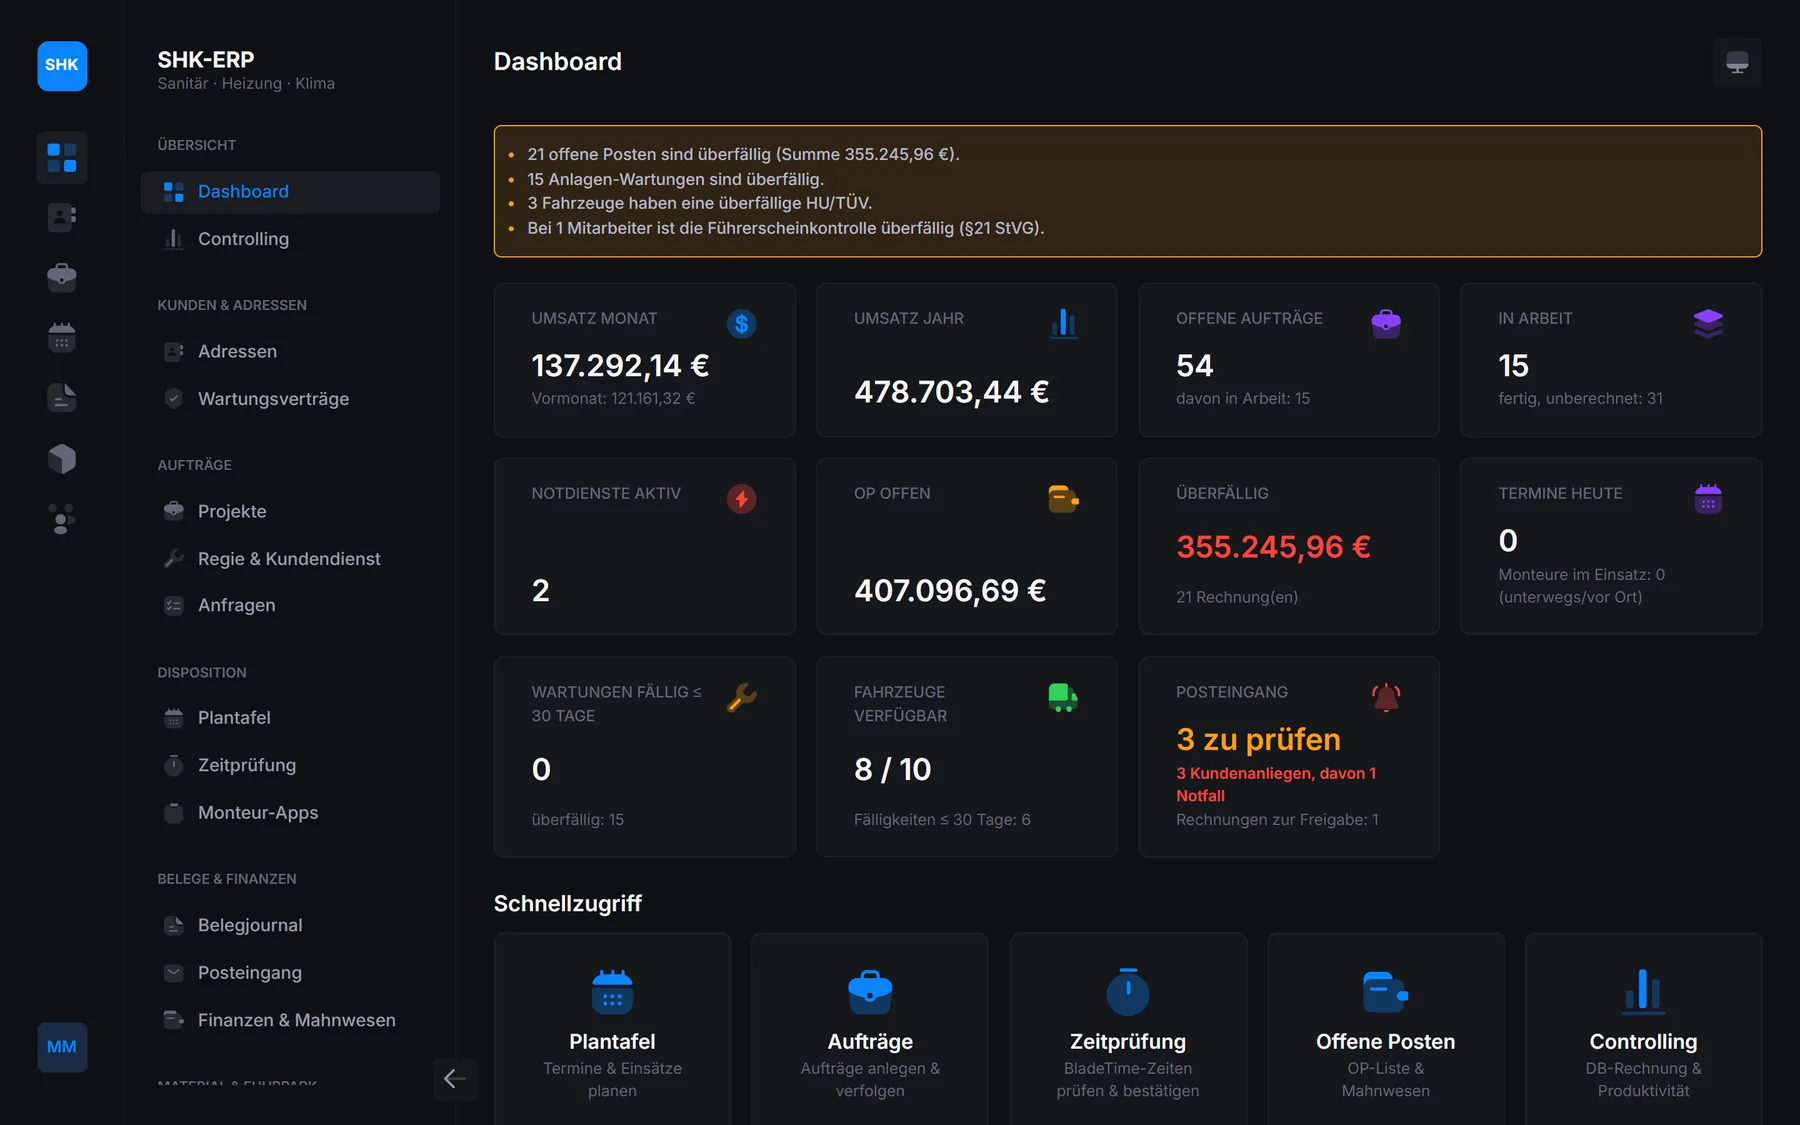Open the MM user avatar
The width and height of the screenshot is (1800, 1125).
[x=62, y=1047]
